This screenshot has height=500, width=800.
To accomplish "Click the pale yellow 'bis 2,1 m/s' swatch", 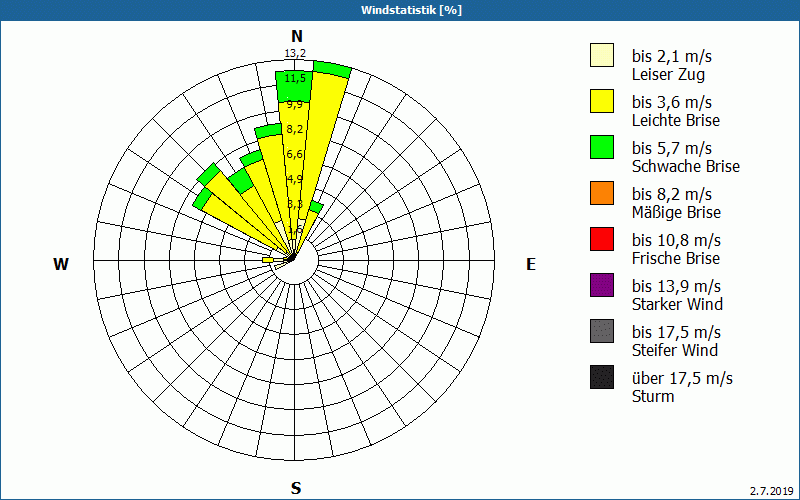I will pos(602,55).
